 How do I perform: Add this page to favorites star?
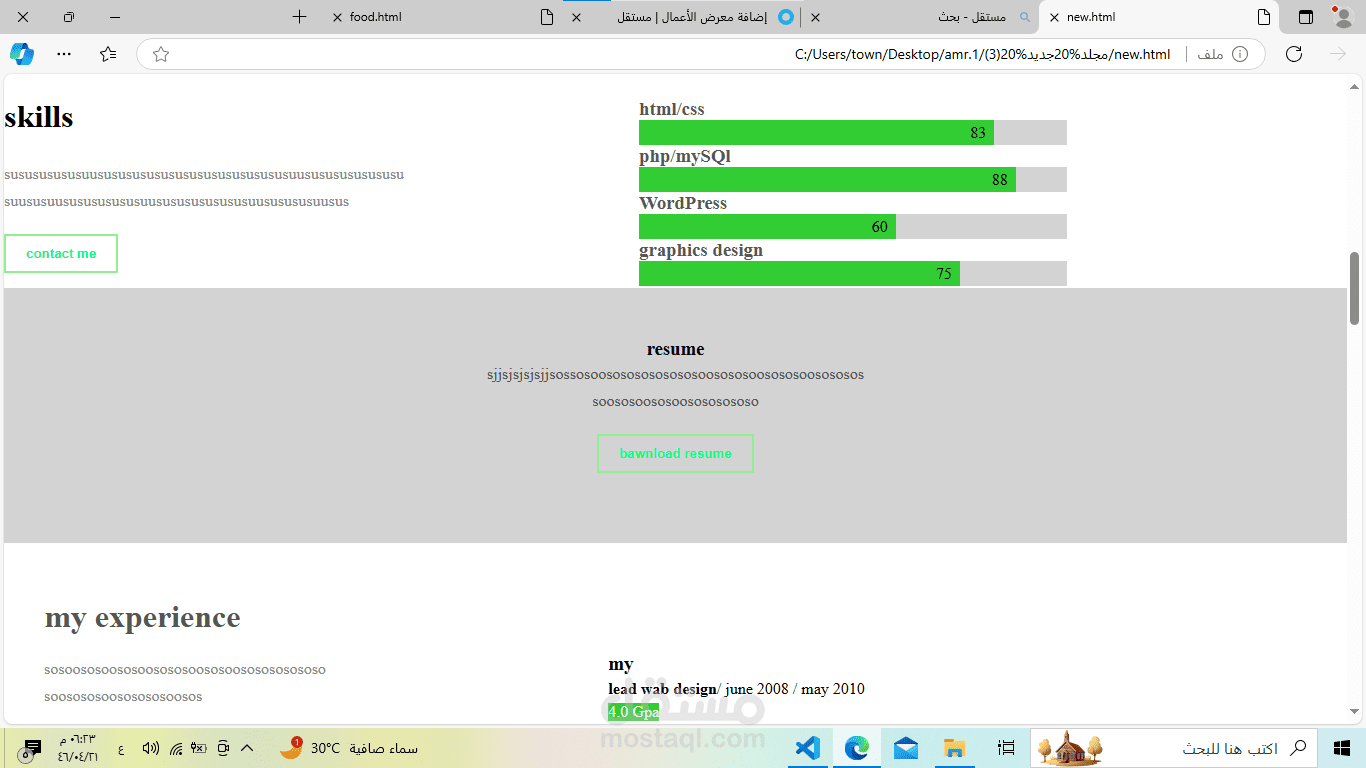click(161, 54)
